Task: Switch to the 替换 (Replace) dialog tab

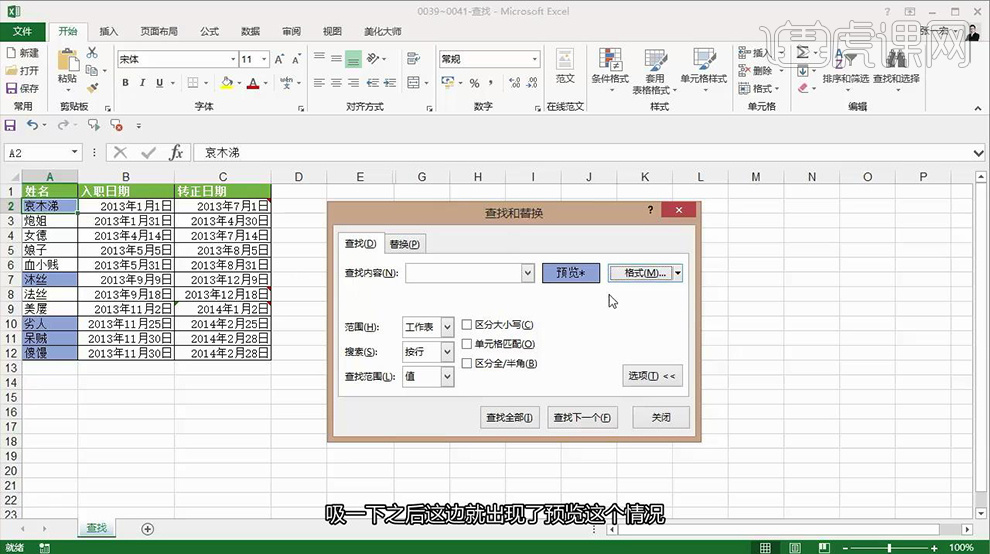Action: [x=405, y=244]
